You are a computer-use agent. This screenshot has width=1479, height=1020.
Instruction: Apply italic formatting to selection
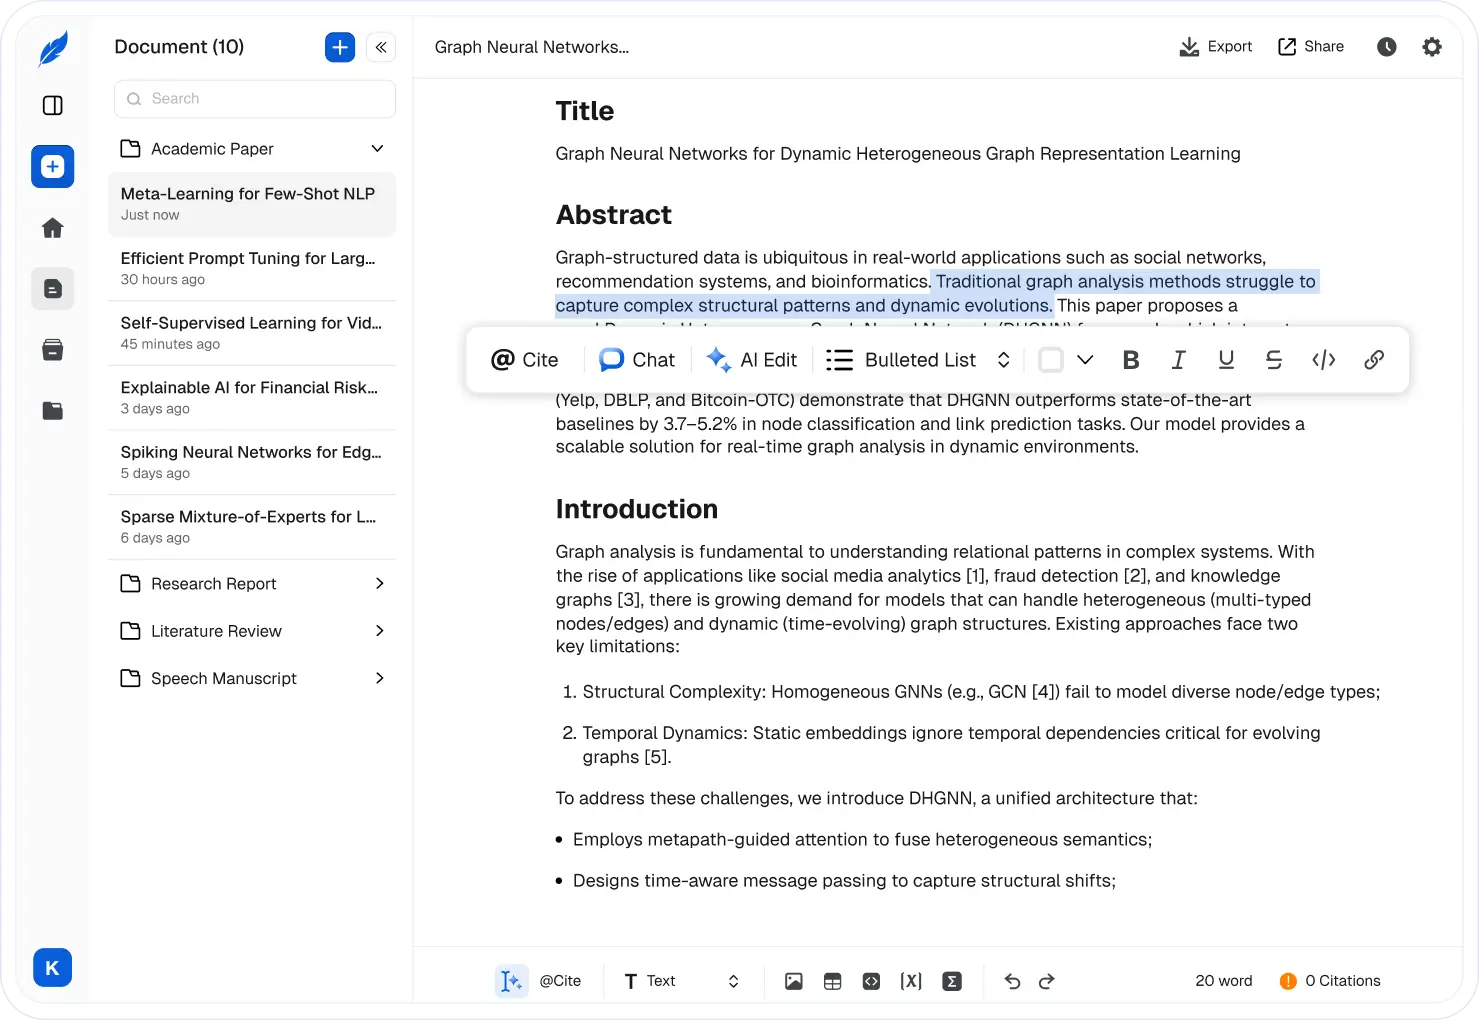[1179, 360]
